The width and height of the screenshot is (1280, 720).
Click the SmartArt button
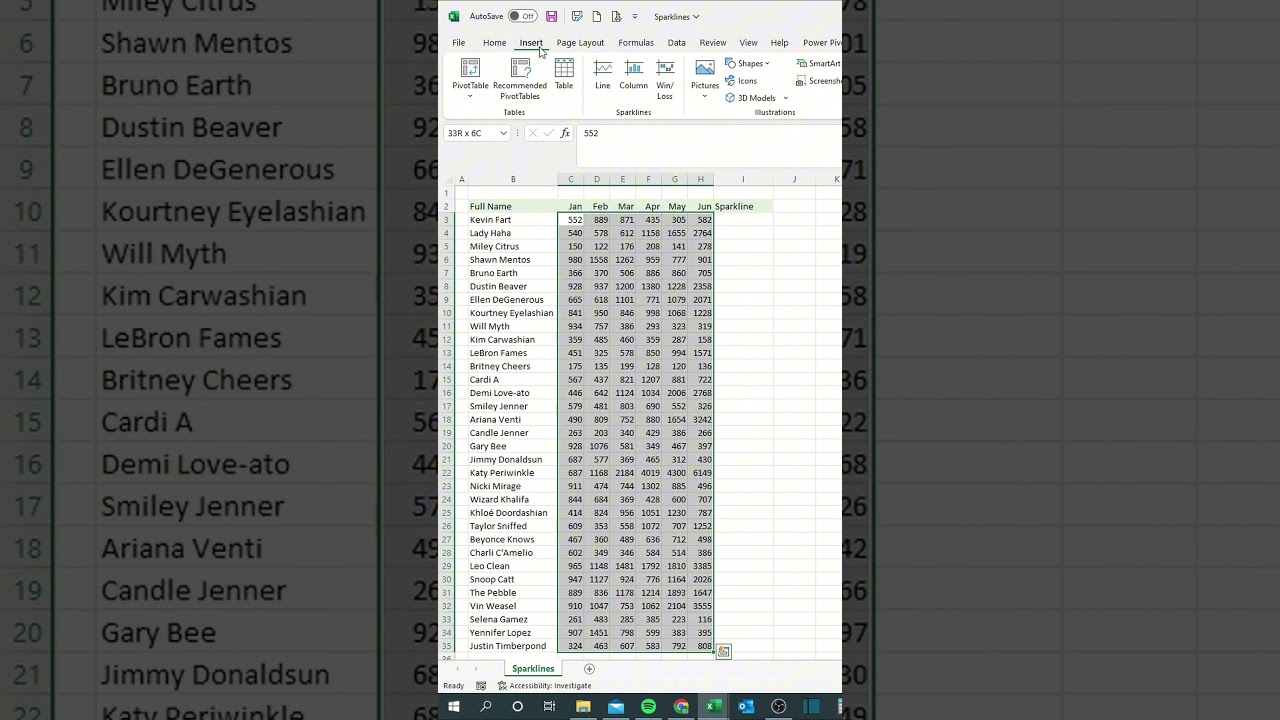pyautogui.click(x=819, y=63)
